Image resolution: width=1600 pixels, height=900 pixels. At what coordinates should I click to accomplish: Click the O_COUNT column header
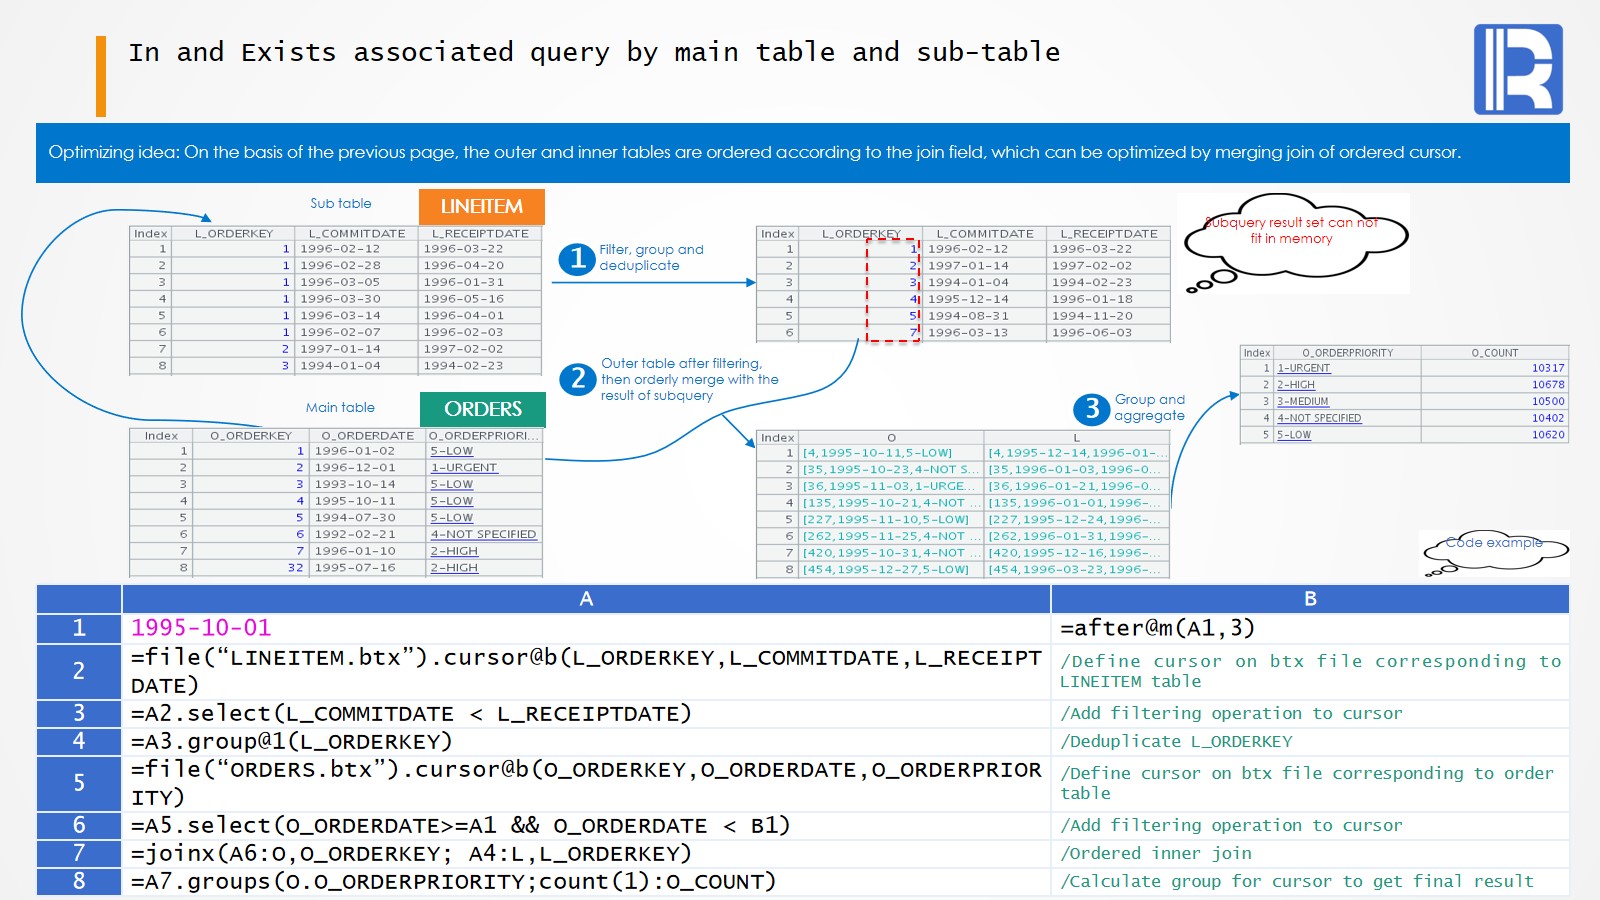point(1494,353)
